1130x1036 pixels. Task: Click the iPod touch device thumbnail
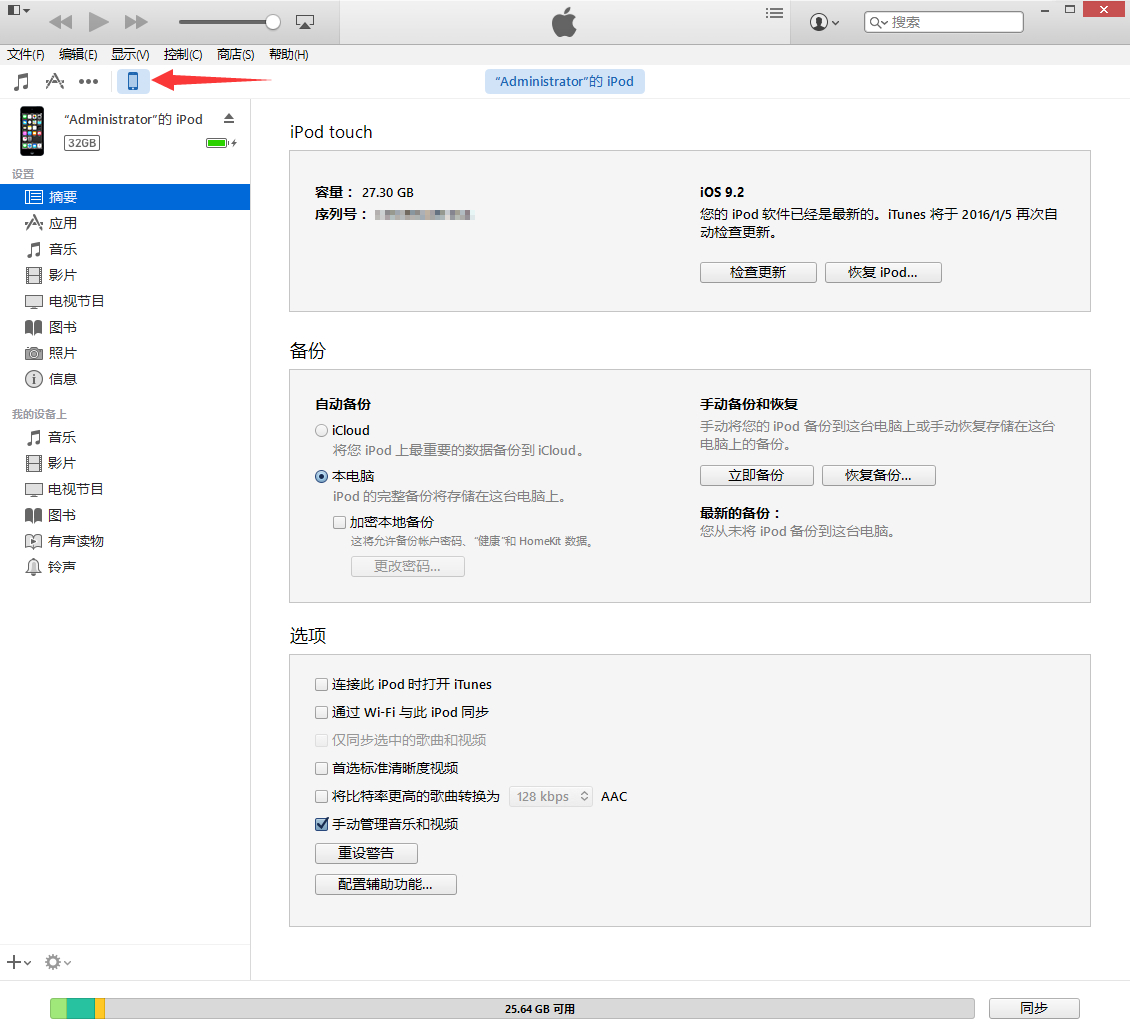click(32, 130)
